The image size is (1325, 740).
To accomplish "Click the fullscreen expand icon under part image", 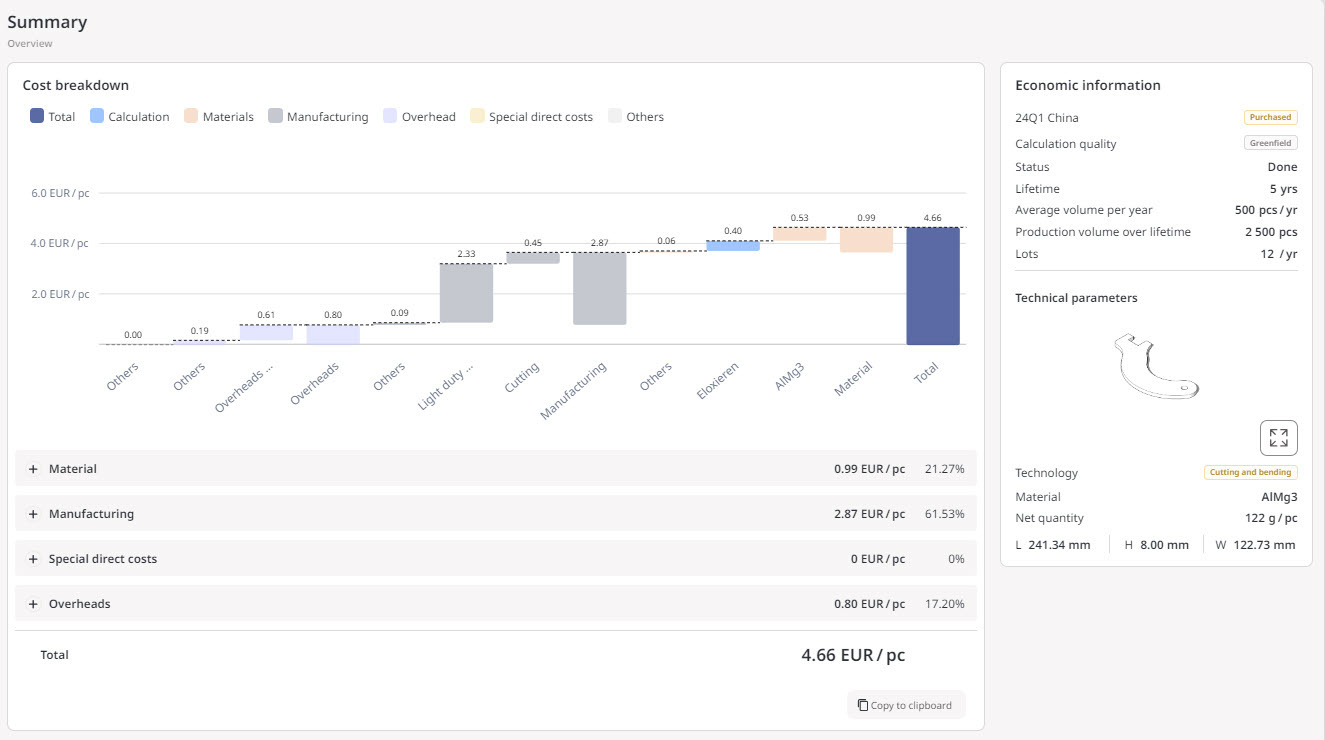I will (1278, 438).
